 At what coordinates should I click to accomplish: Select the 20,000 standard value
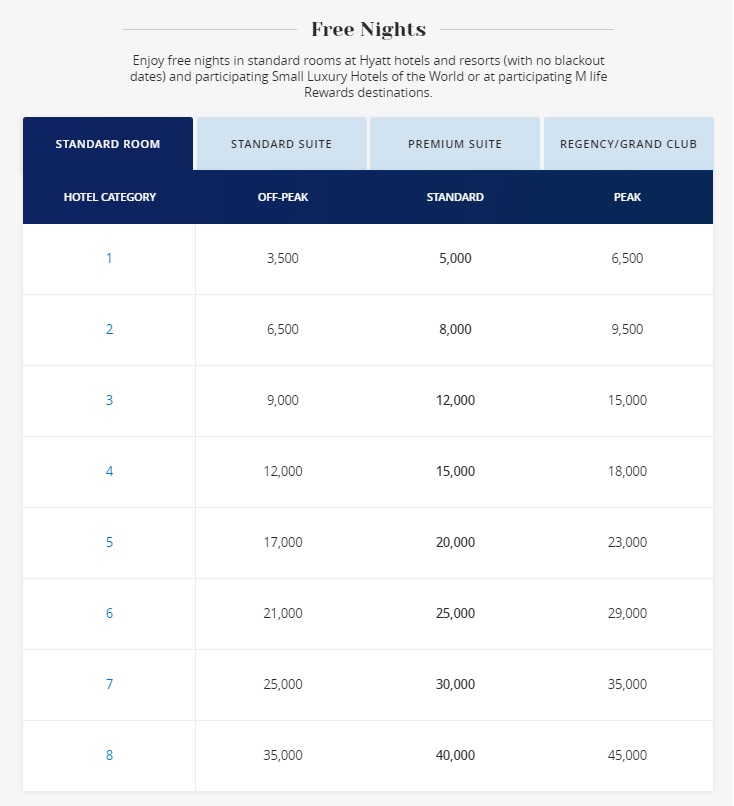click(x=455, y=542)
